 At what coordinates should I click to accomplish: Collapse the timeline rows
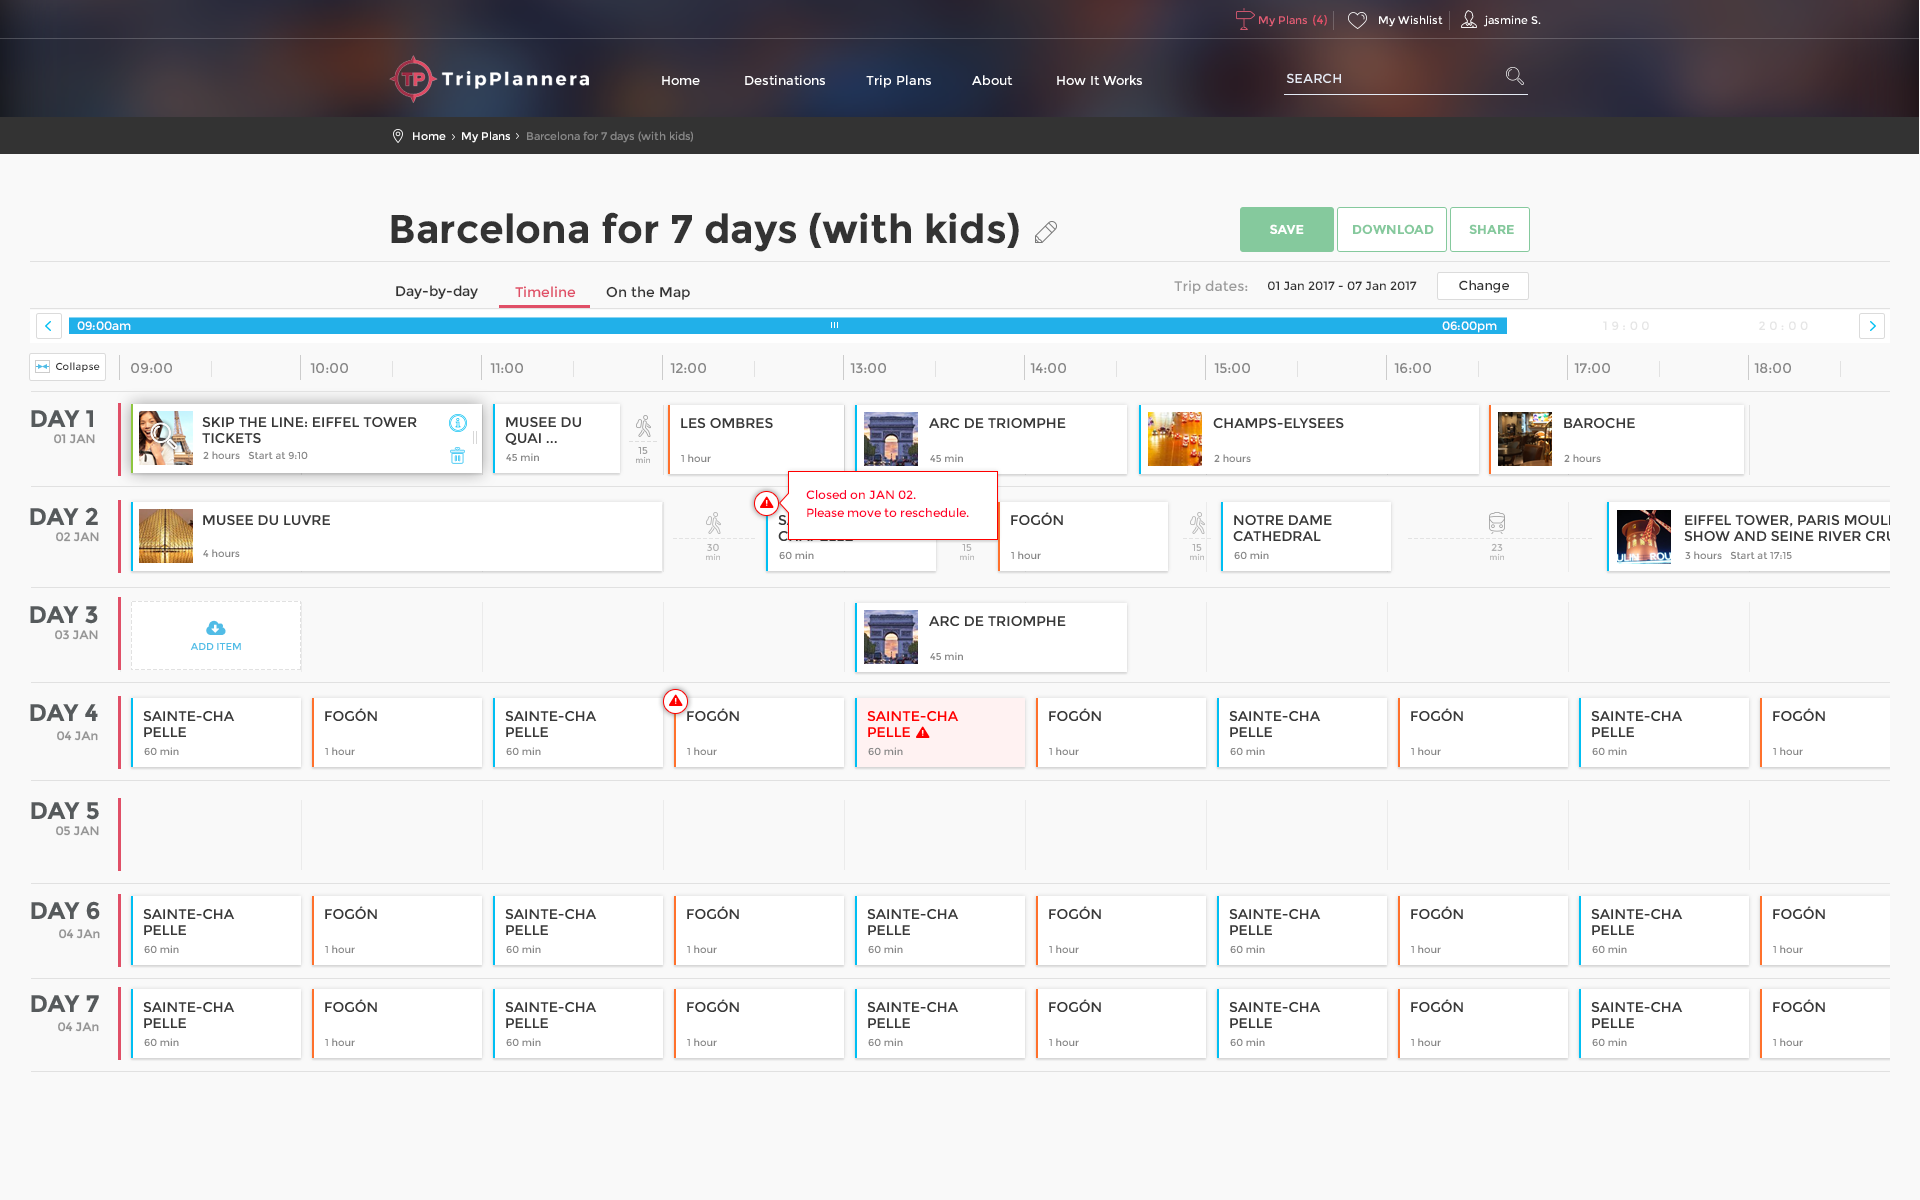click(x=68, y=367)
